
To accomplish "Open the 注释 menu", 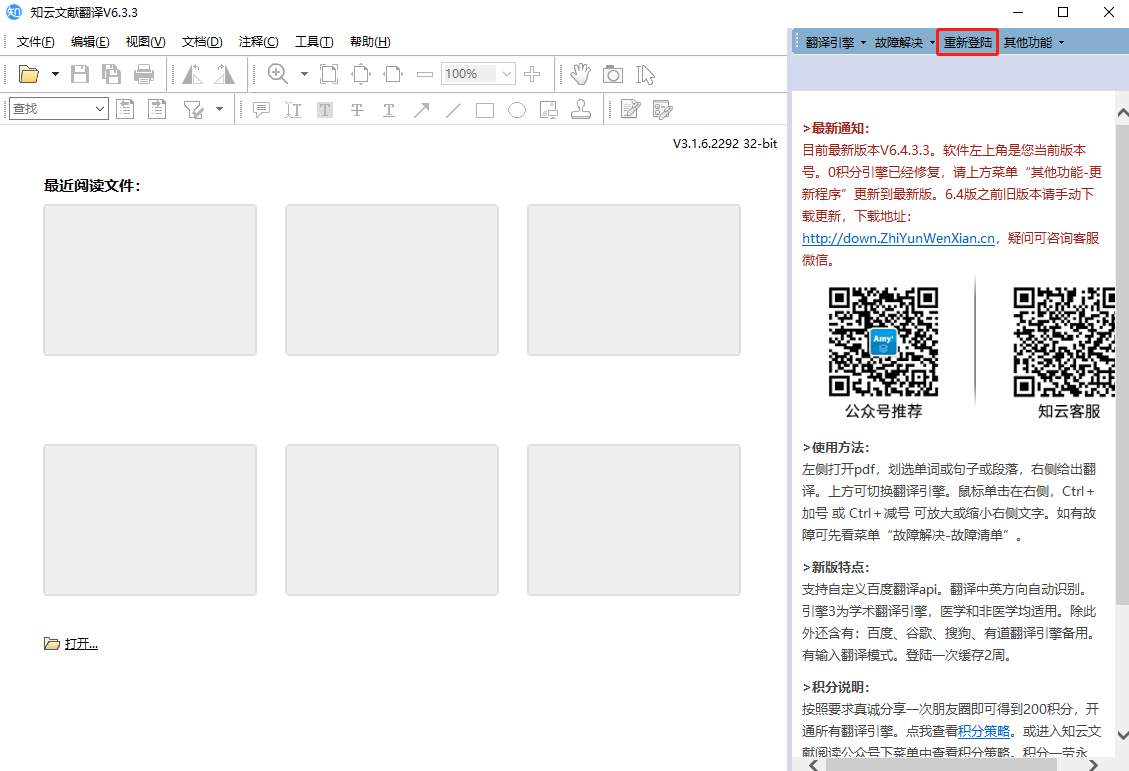I will [258, 41].
